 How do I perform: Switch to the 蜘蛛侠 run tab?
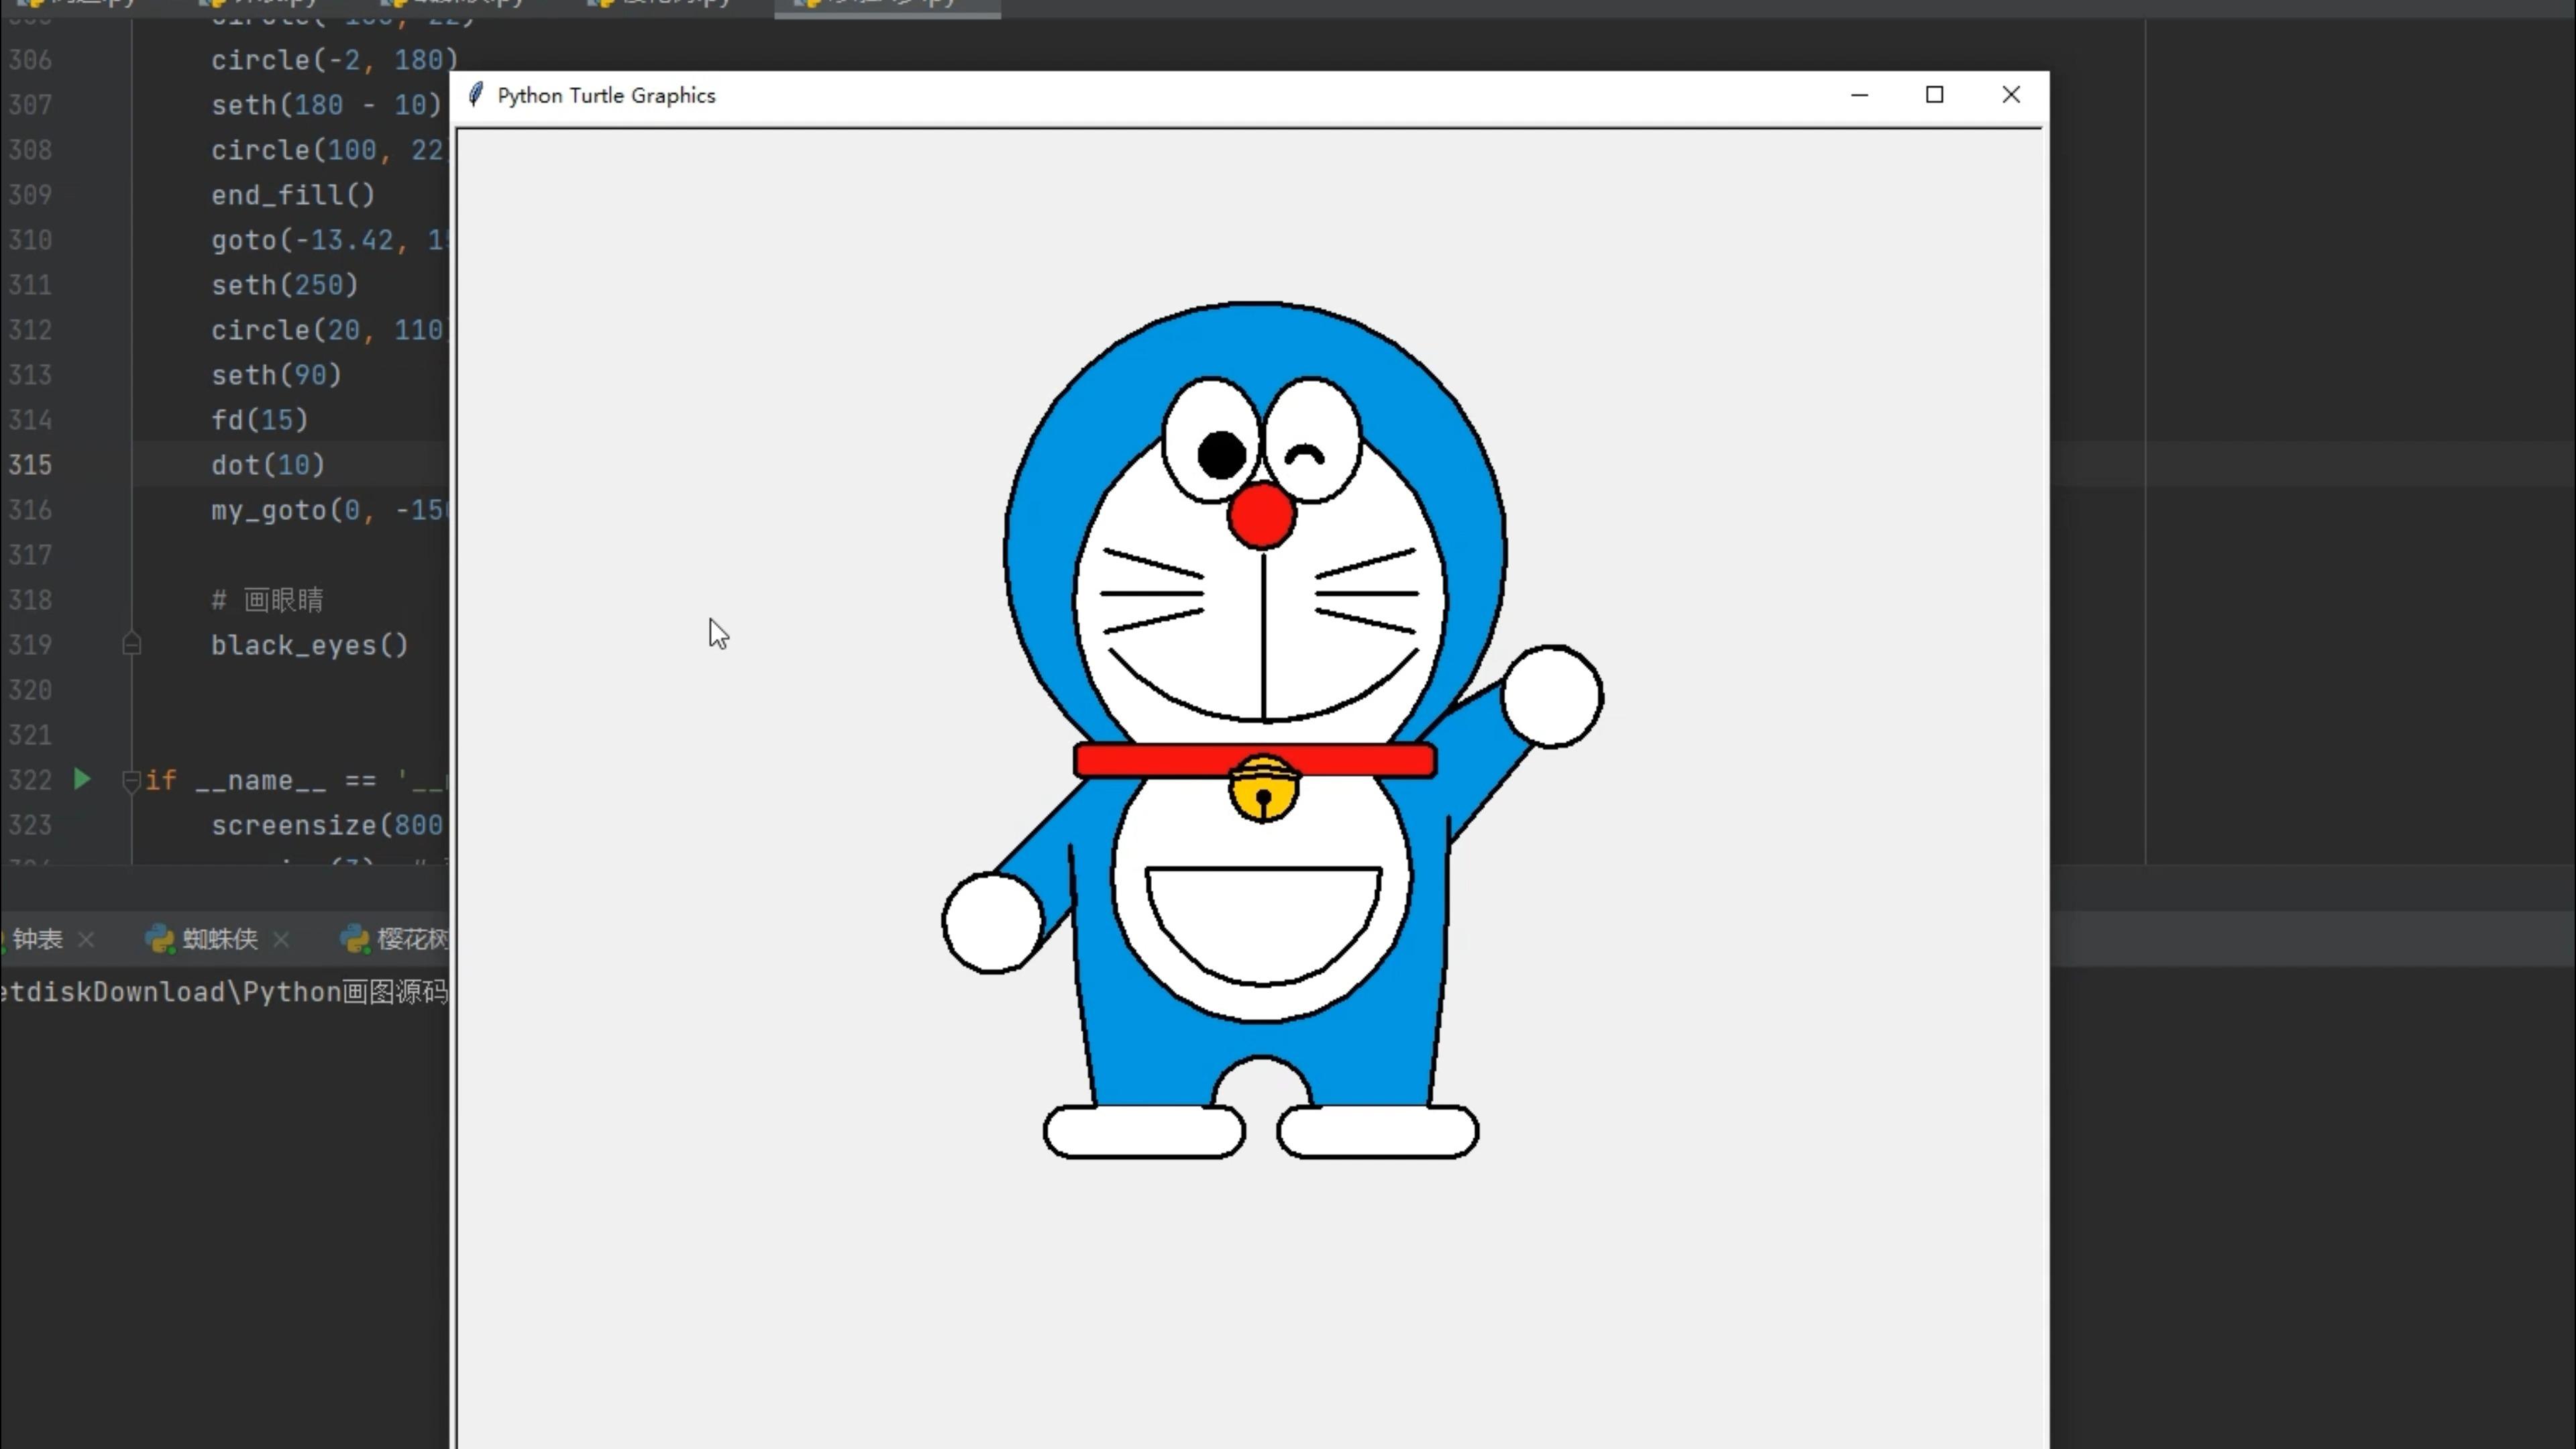coord(220,939)
